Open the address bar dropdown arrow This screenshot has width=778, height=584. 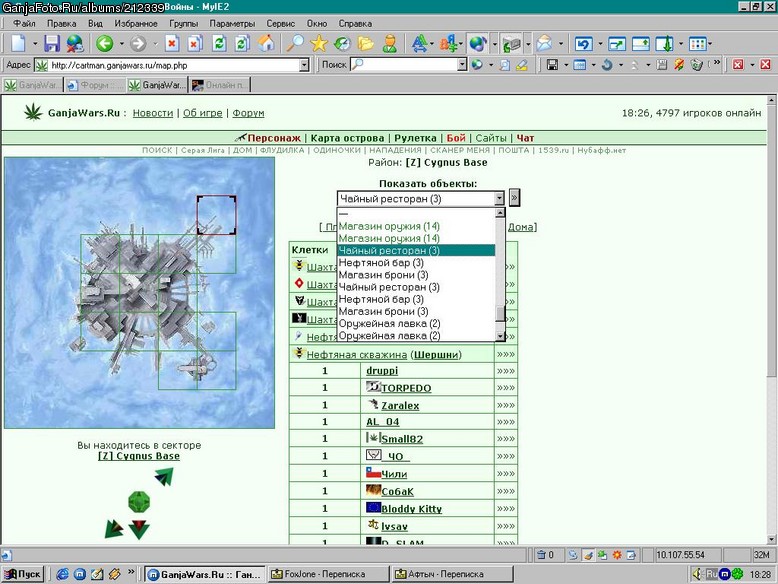(x=304, y=65)
